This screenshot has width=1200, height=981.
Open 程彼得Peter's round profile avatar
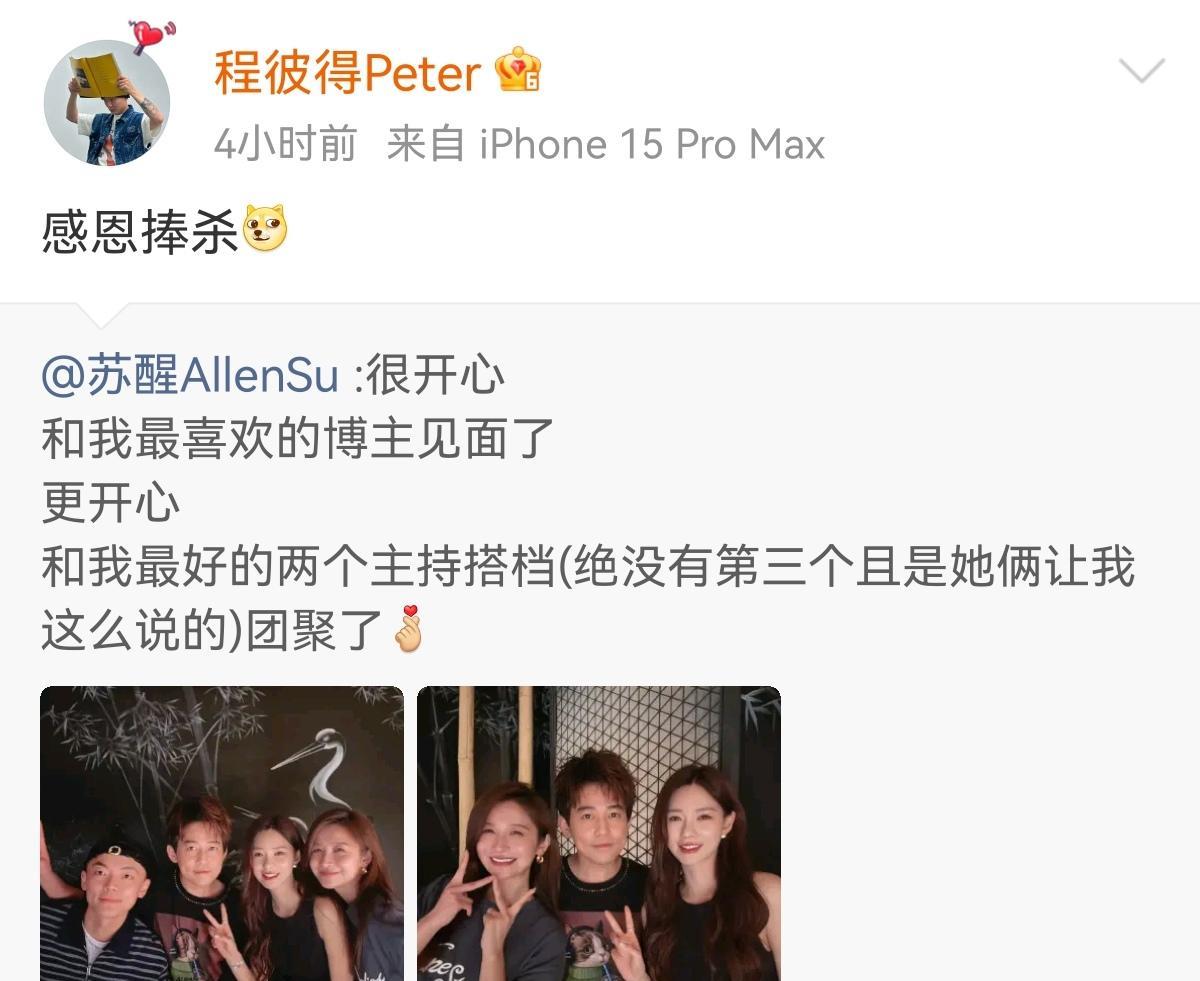click(107, 103)
